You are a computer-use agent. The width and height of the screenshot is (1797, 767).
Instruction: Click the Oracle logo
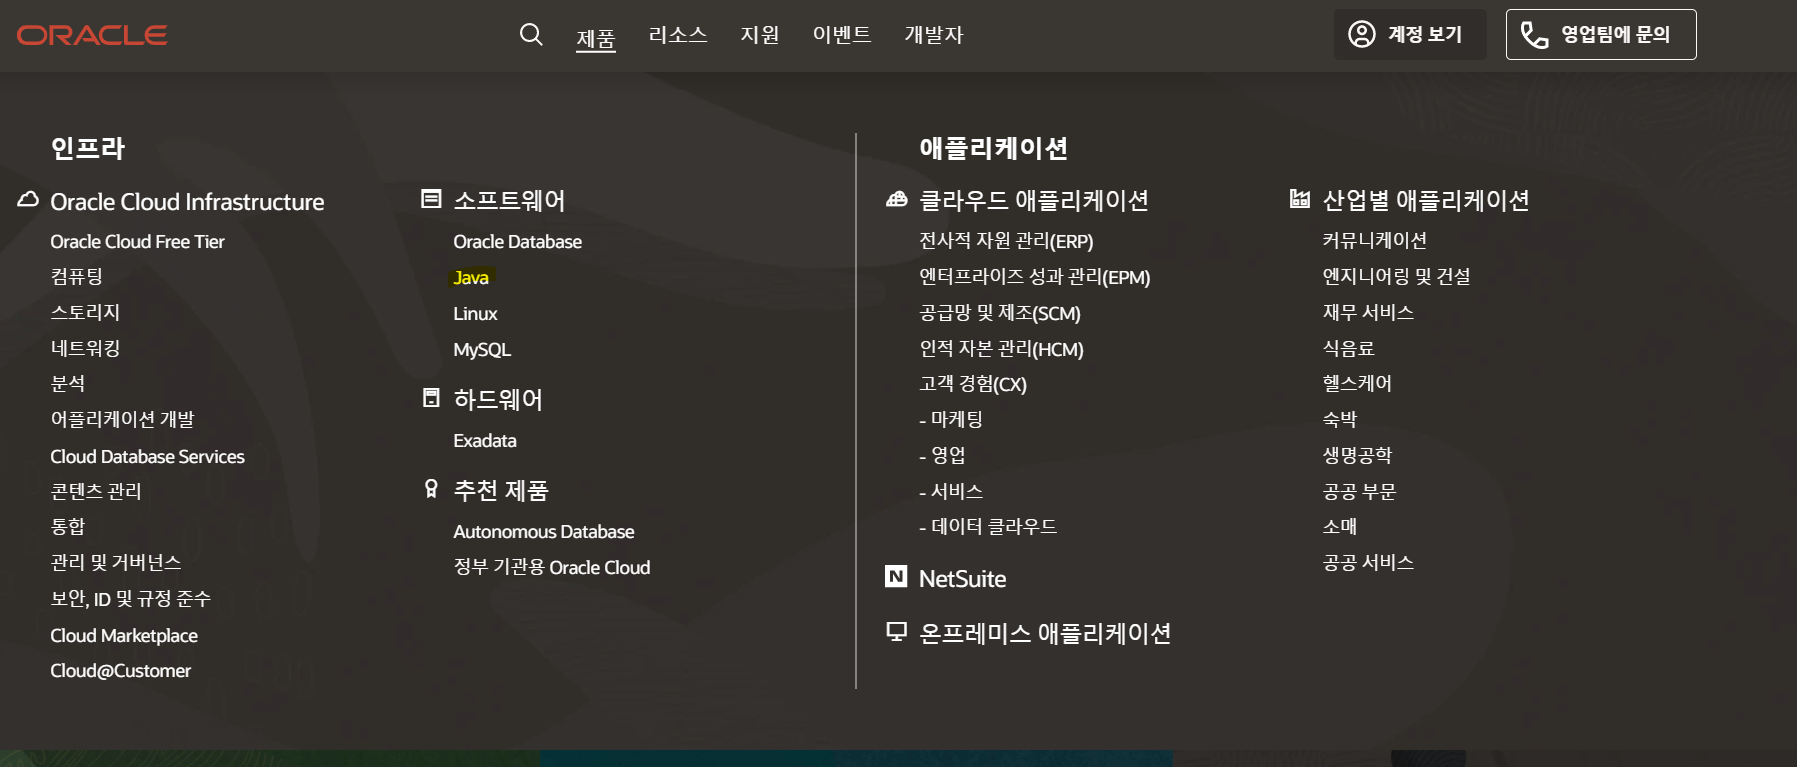click(x=92, y=35)
